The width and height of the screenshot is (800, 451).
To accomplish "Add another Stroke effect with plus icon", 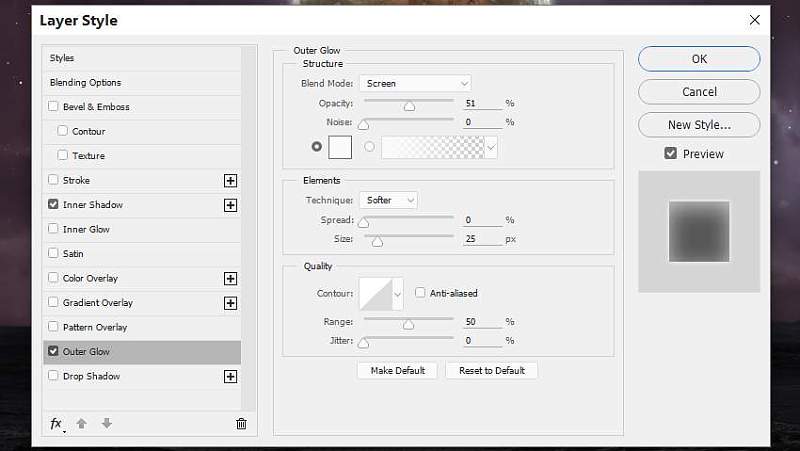I will click(x=231, y=181).
